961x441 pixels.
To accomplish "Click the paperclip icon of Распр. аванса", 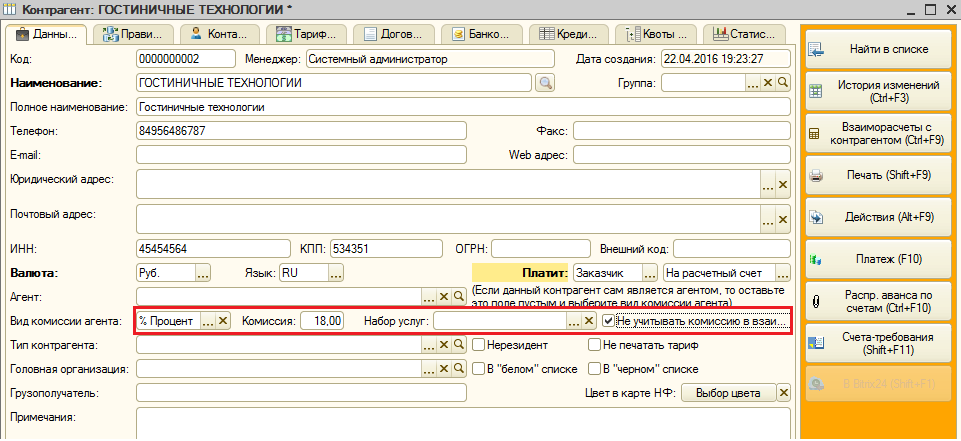I will point(815,302).
